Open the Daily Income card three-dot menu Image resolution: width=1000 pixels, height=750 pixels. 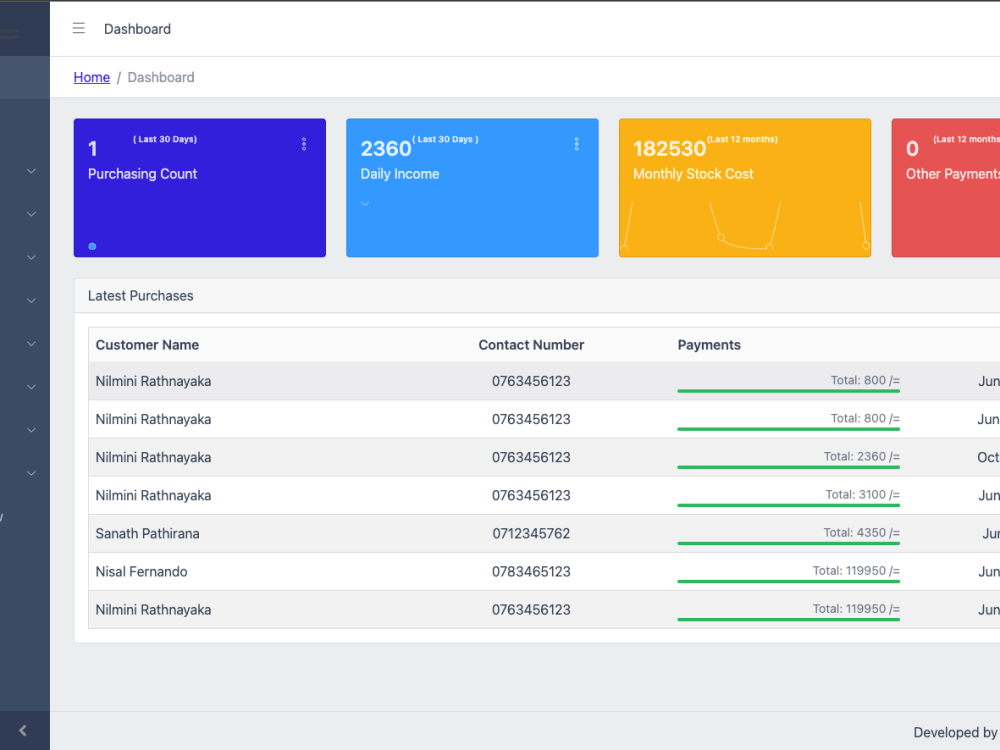click(577, 144)
